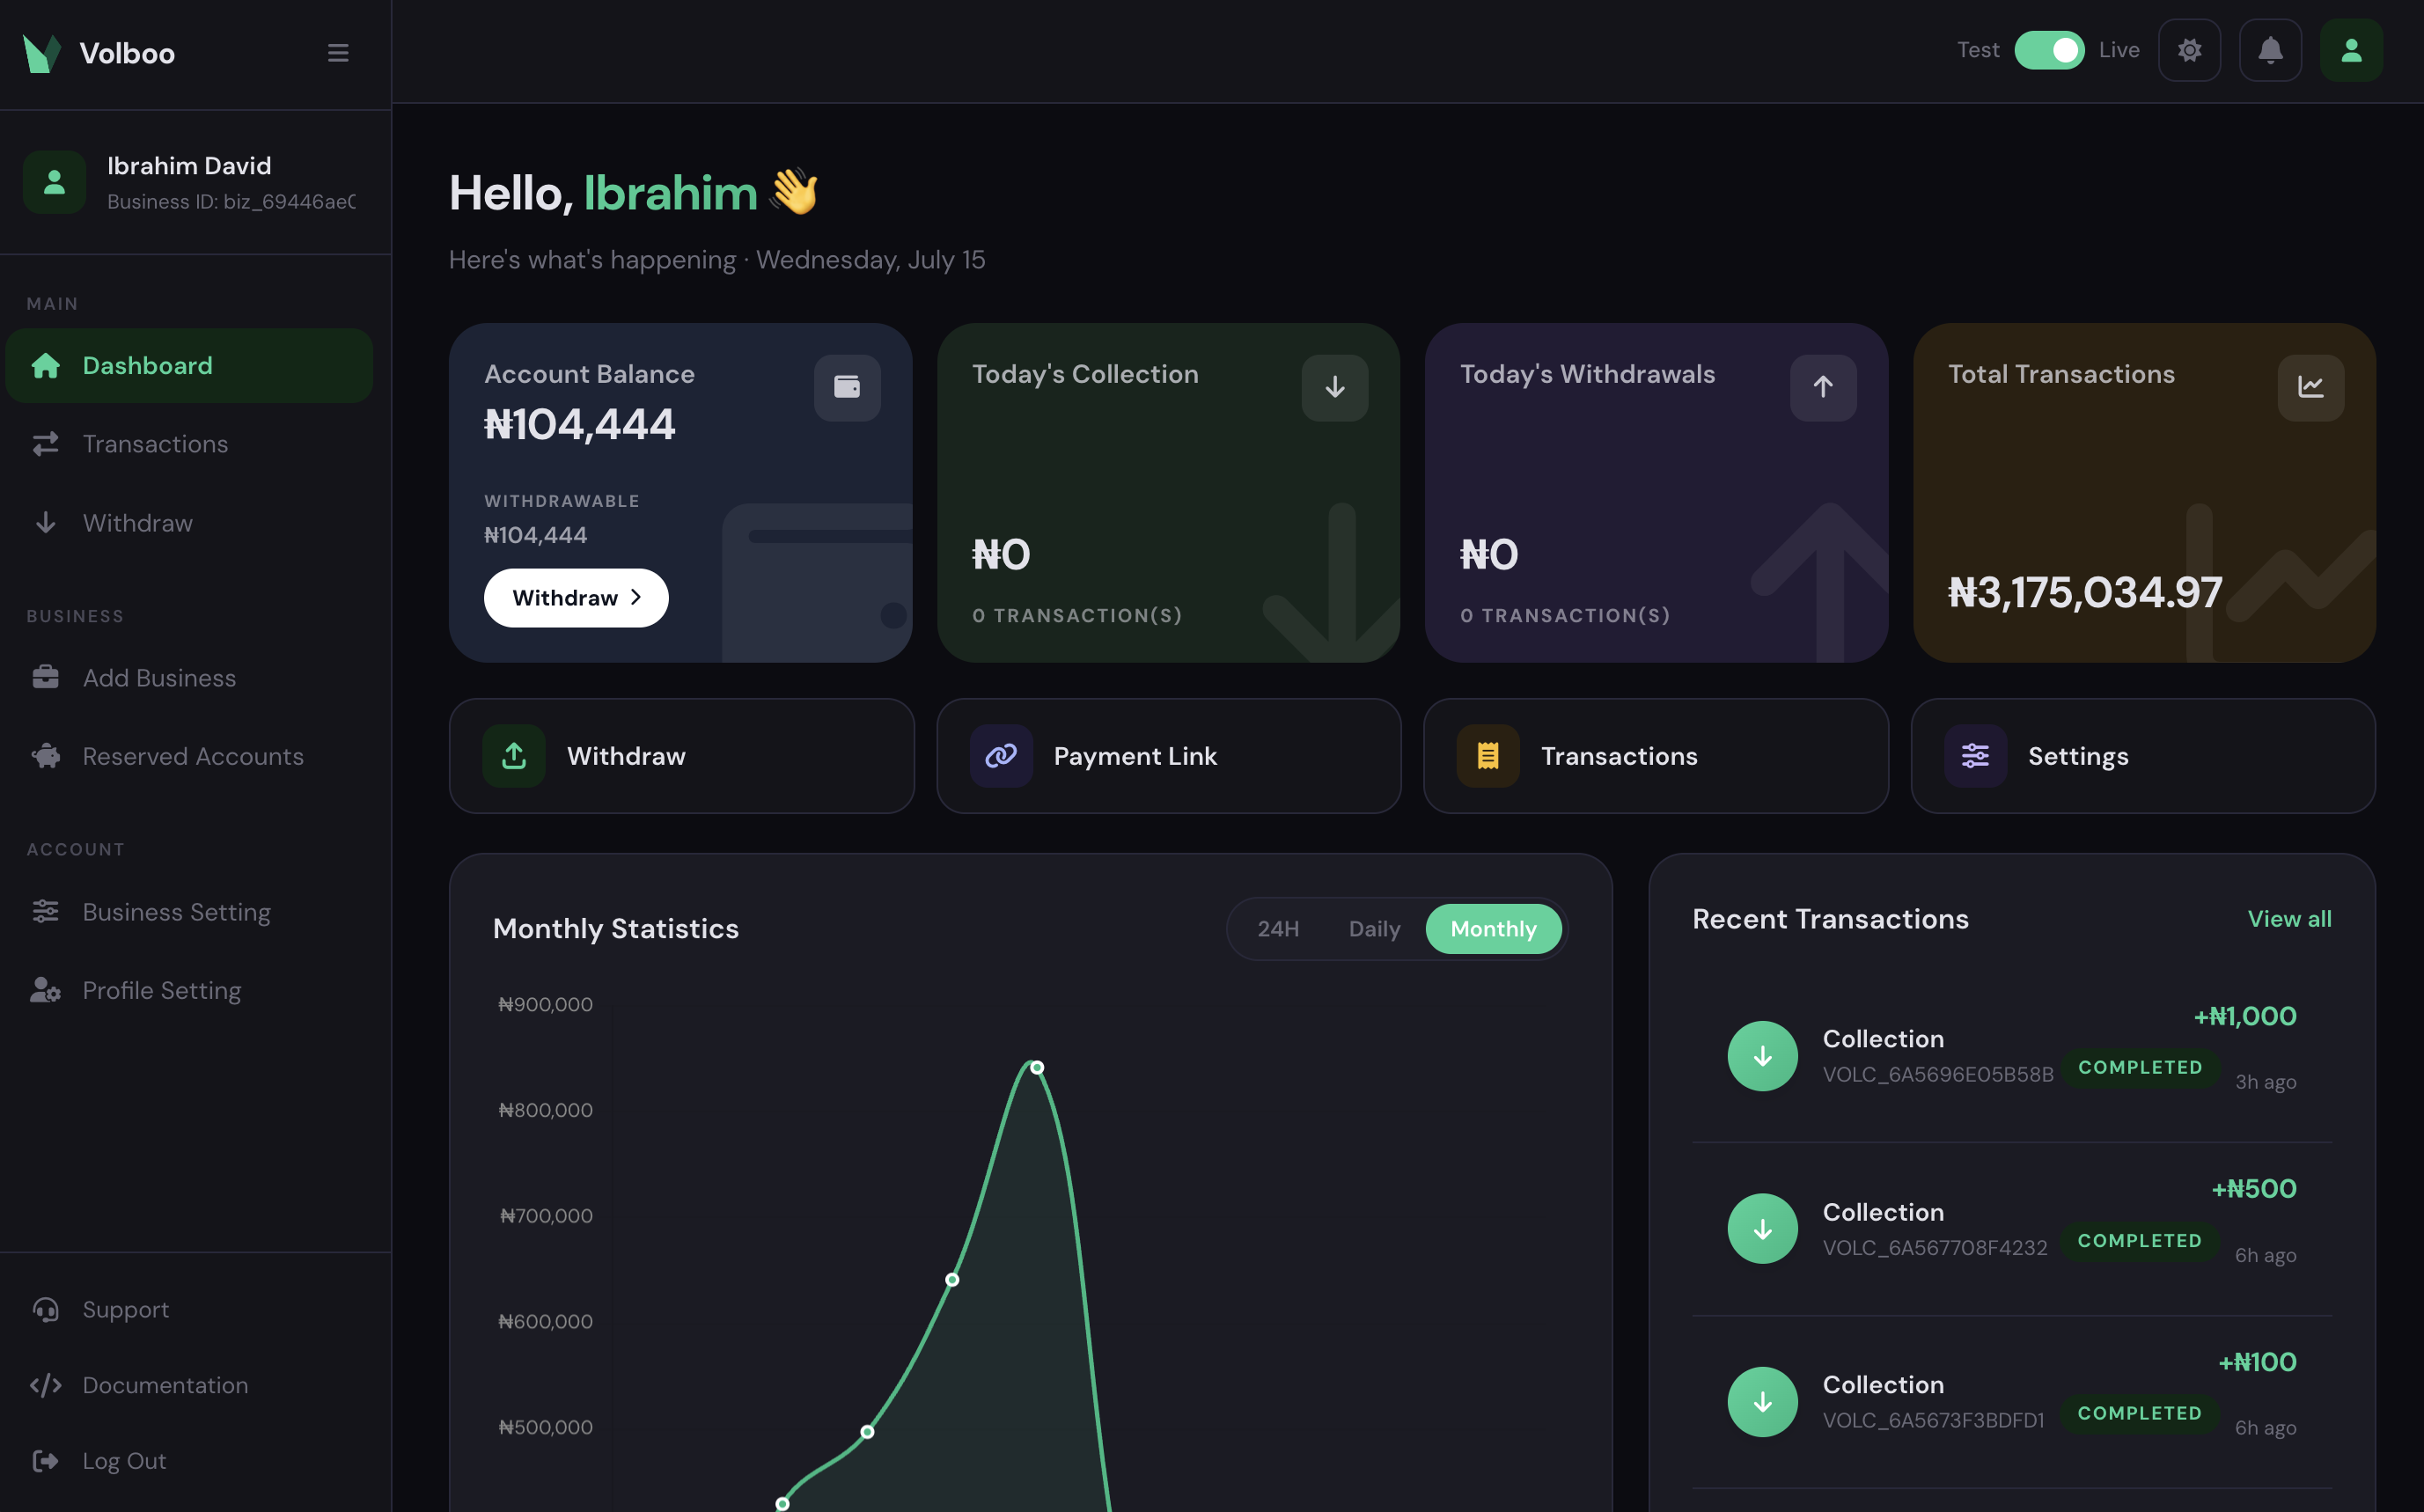Open Business Setting in the sidebar
The height and width of the screenshot is (1512, 2424).
click(x=189, y=912)
